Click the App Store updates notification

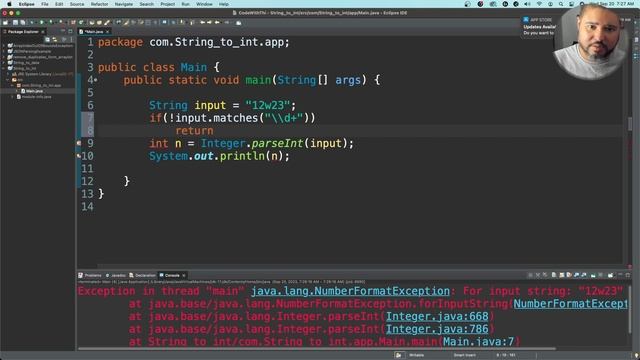[x=539, y=27]
